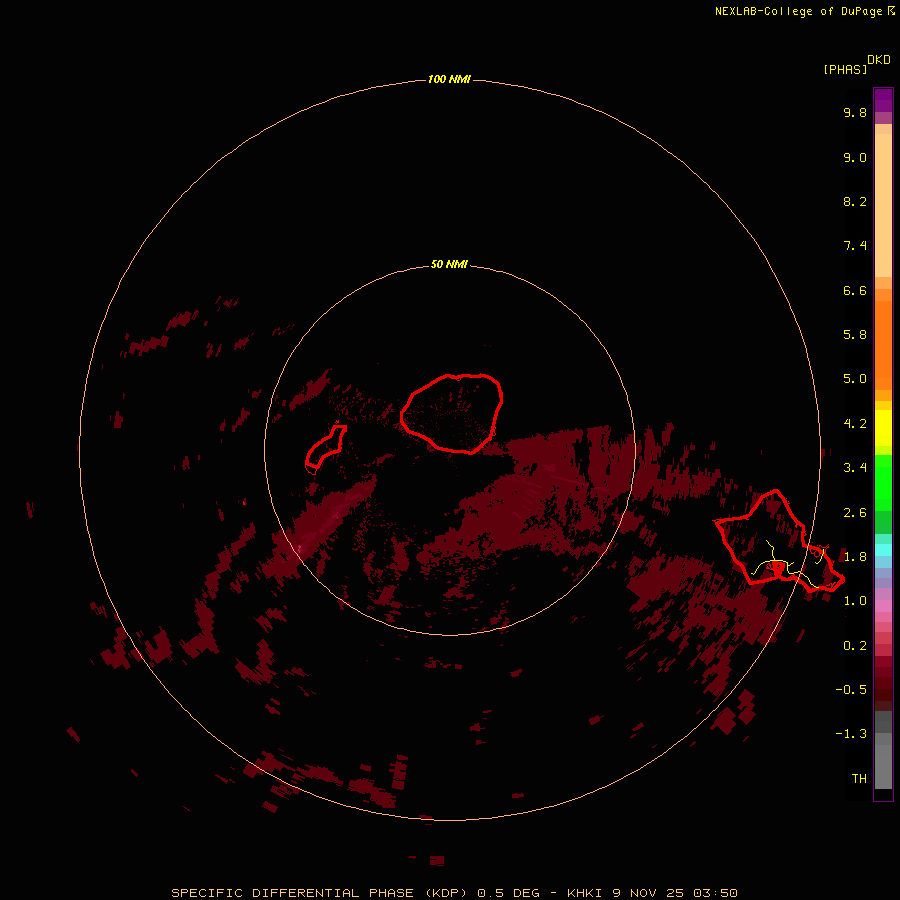Click the 1.0 value on the color scale

coord(855,600)
